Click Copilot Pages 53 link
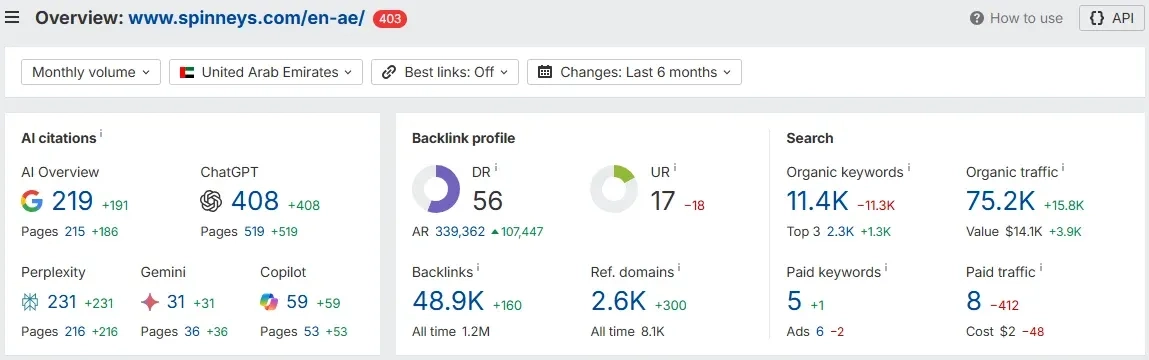Viewport: 1149px width, 360px height. coord(311,331)
